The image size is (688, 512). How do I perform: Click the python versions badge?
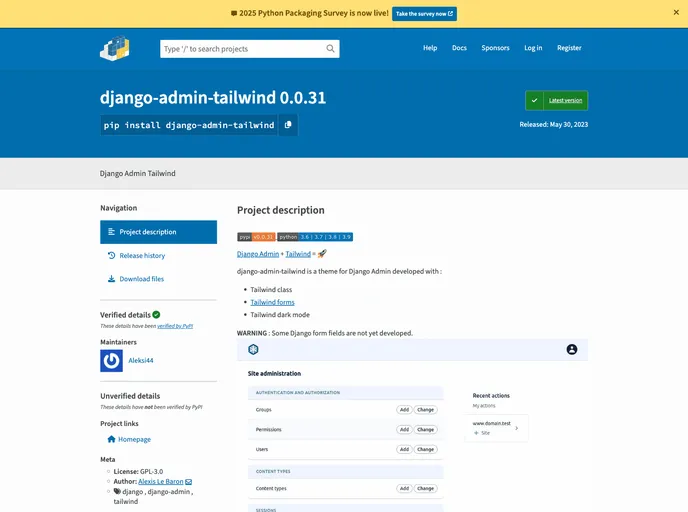[x=315, y=237]
